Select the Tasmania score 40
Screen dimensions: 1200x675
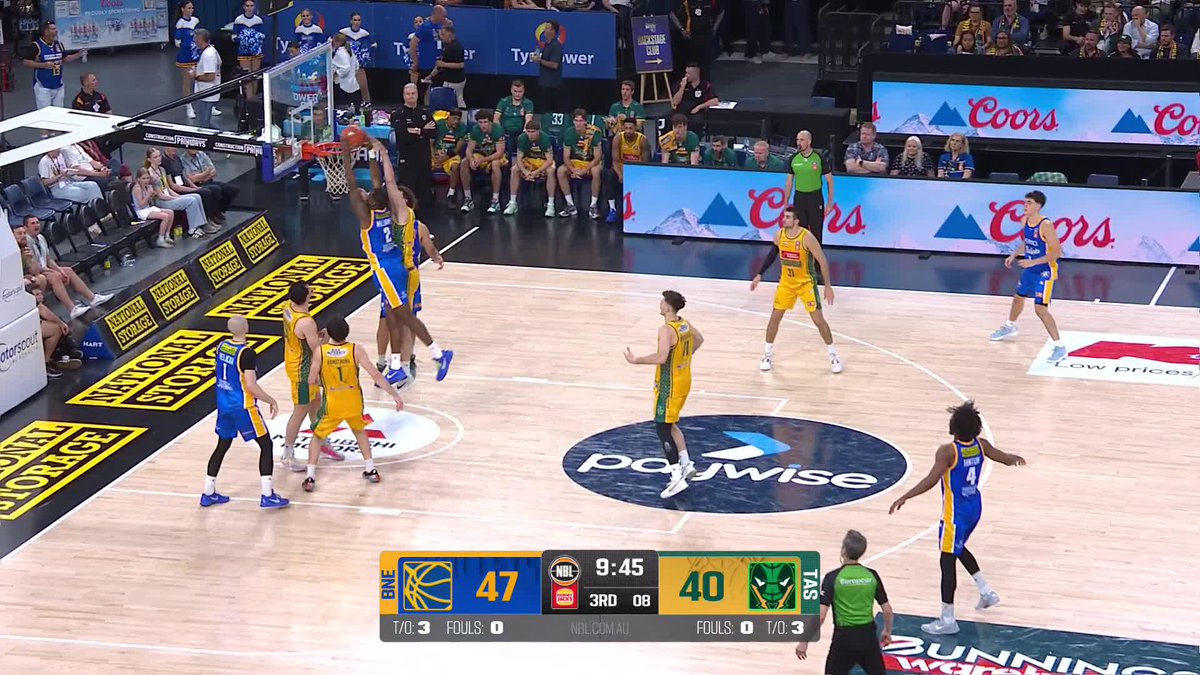click(x=701, y=585)
